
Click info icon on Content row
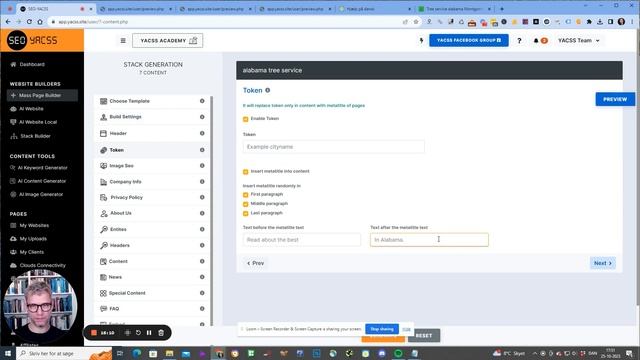(202, 261)
